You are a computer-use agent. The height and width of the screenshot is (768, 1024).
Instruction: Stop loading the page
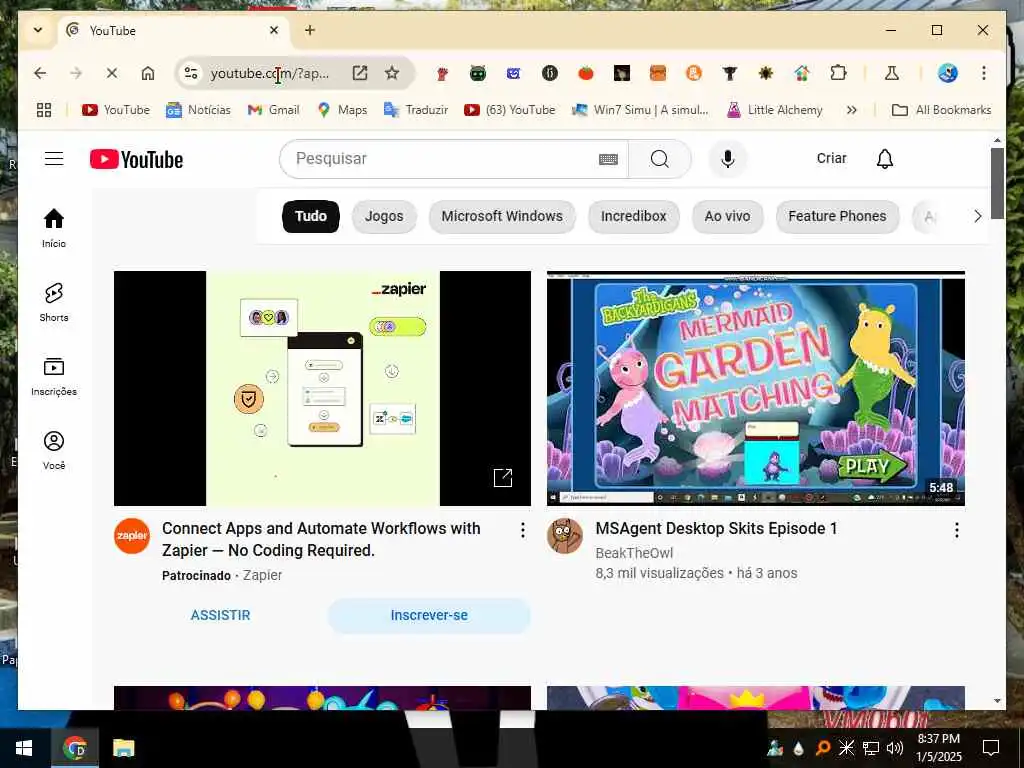112,73
